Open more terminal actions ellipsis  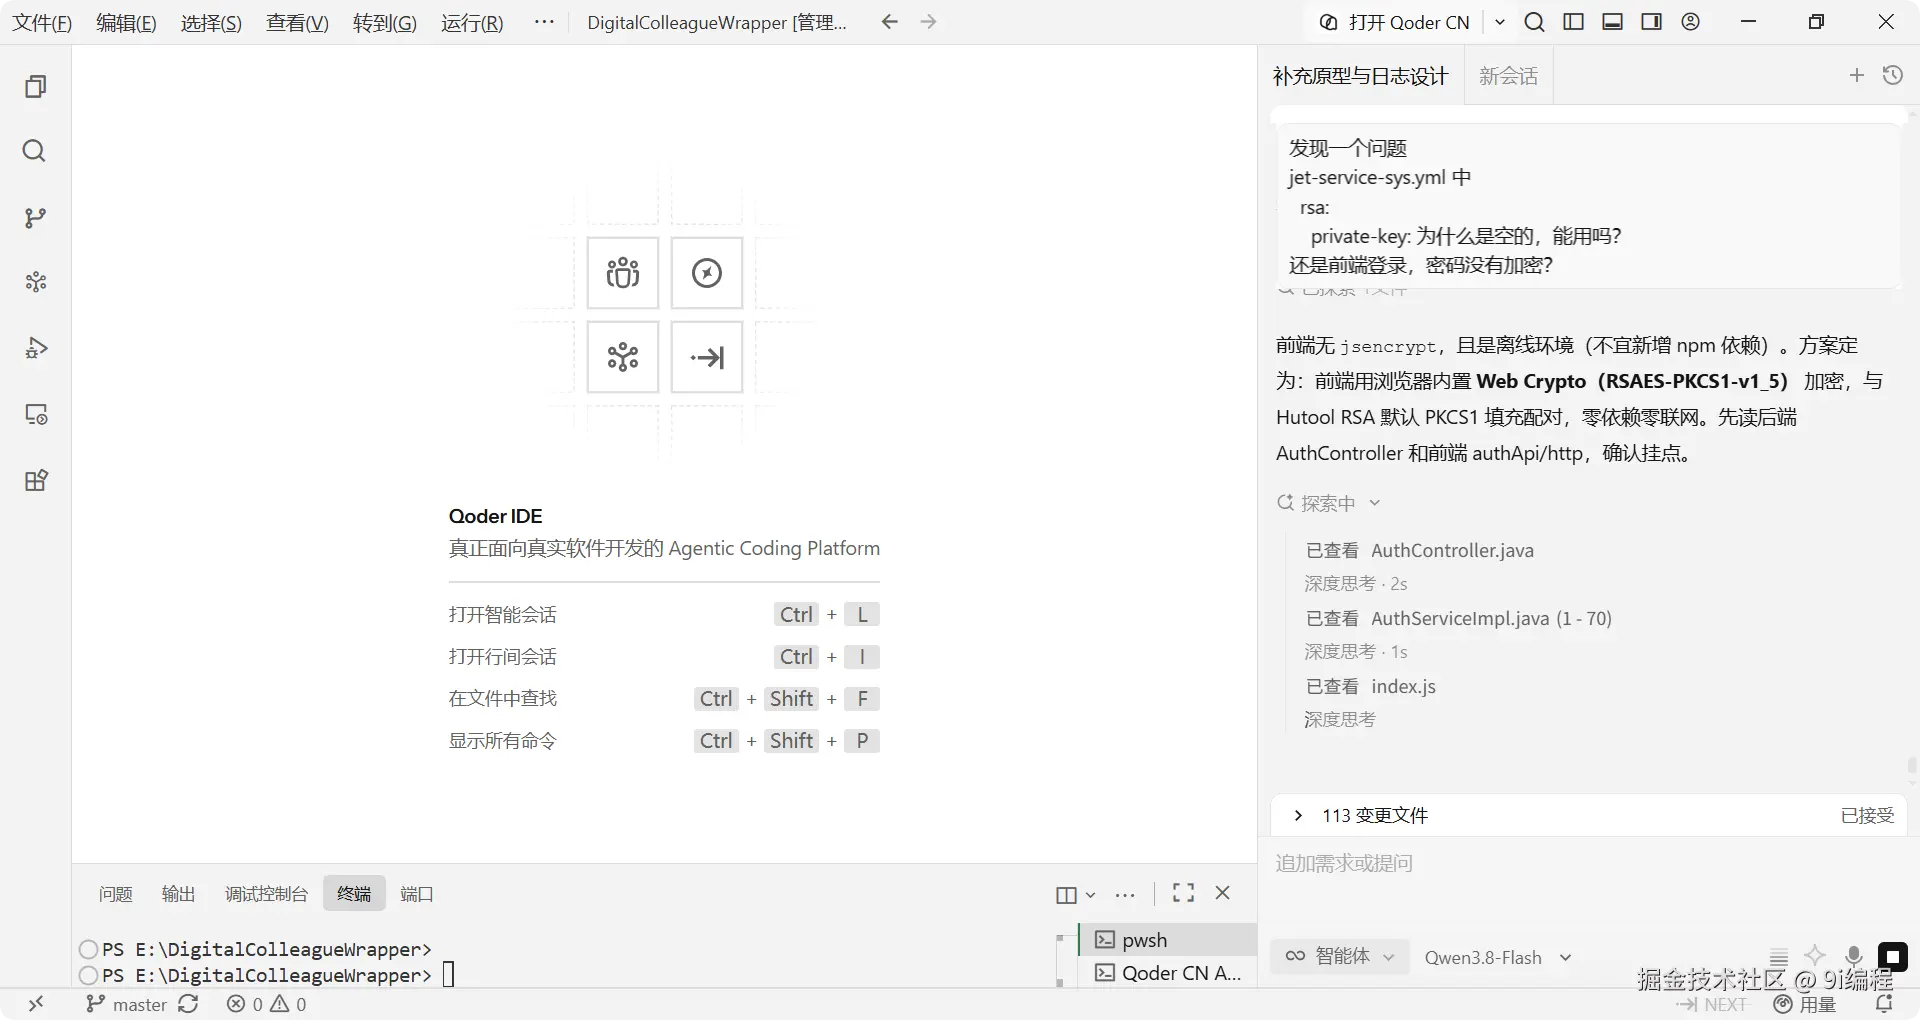(1125, 895)
